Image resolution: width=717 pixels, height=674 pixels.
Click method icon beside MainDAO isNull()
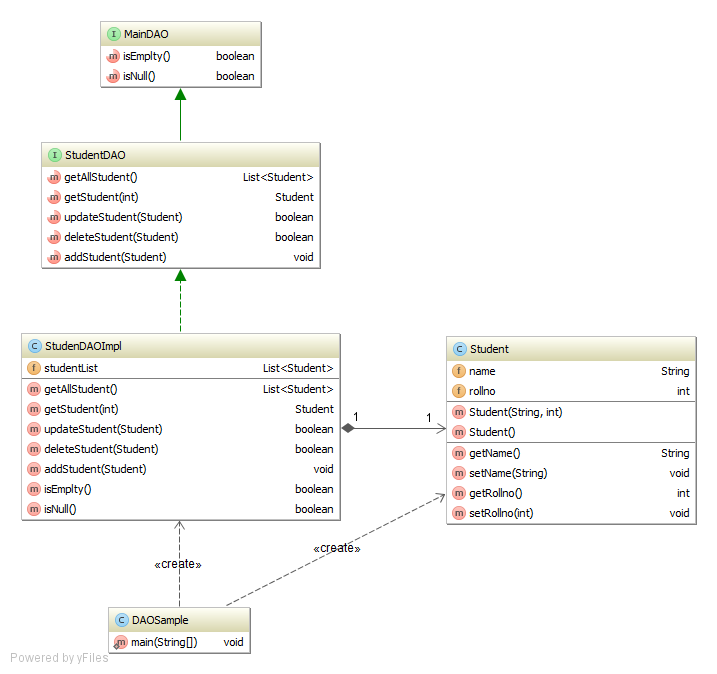coord(113,76)
